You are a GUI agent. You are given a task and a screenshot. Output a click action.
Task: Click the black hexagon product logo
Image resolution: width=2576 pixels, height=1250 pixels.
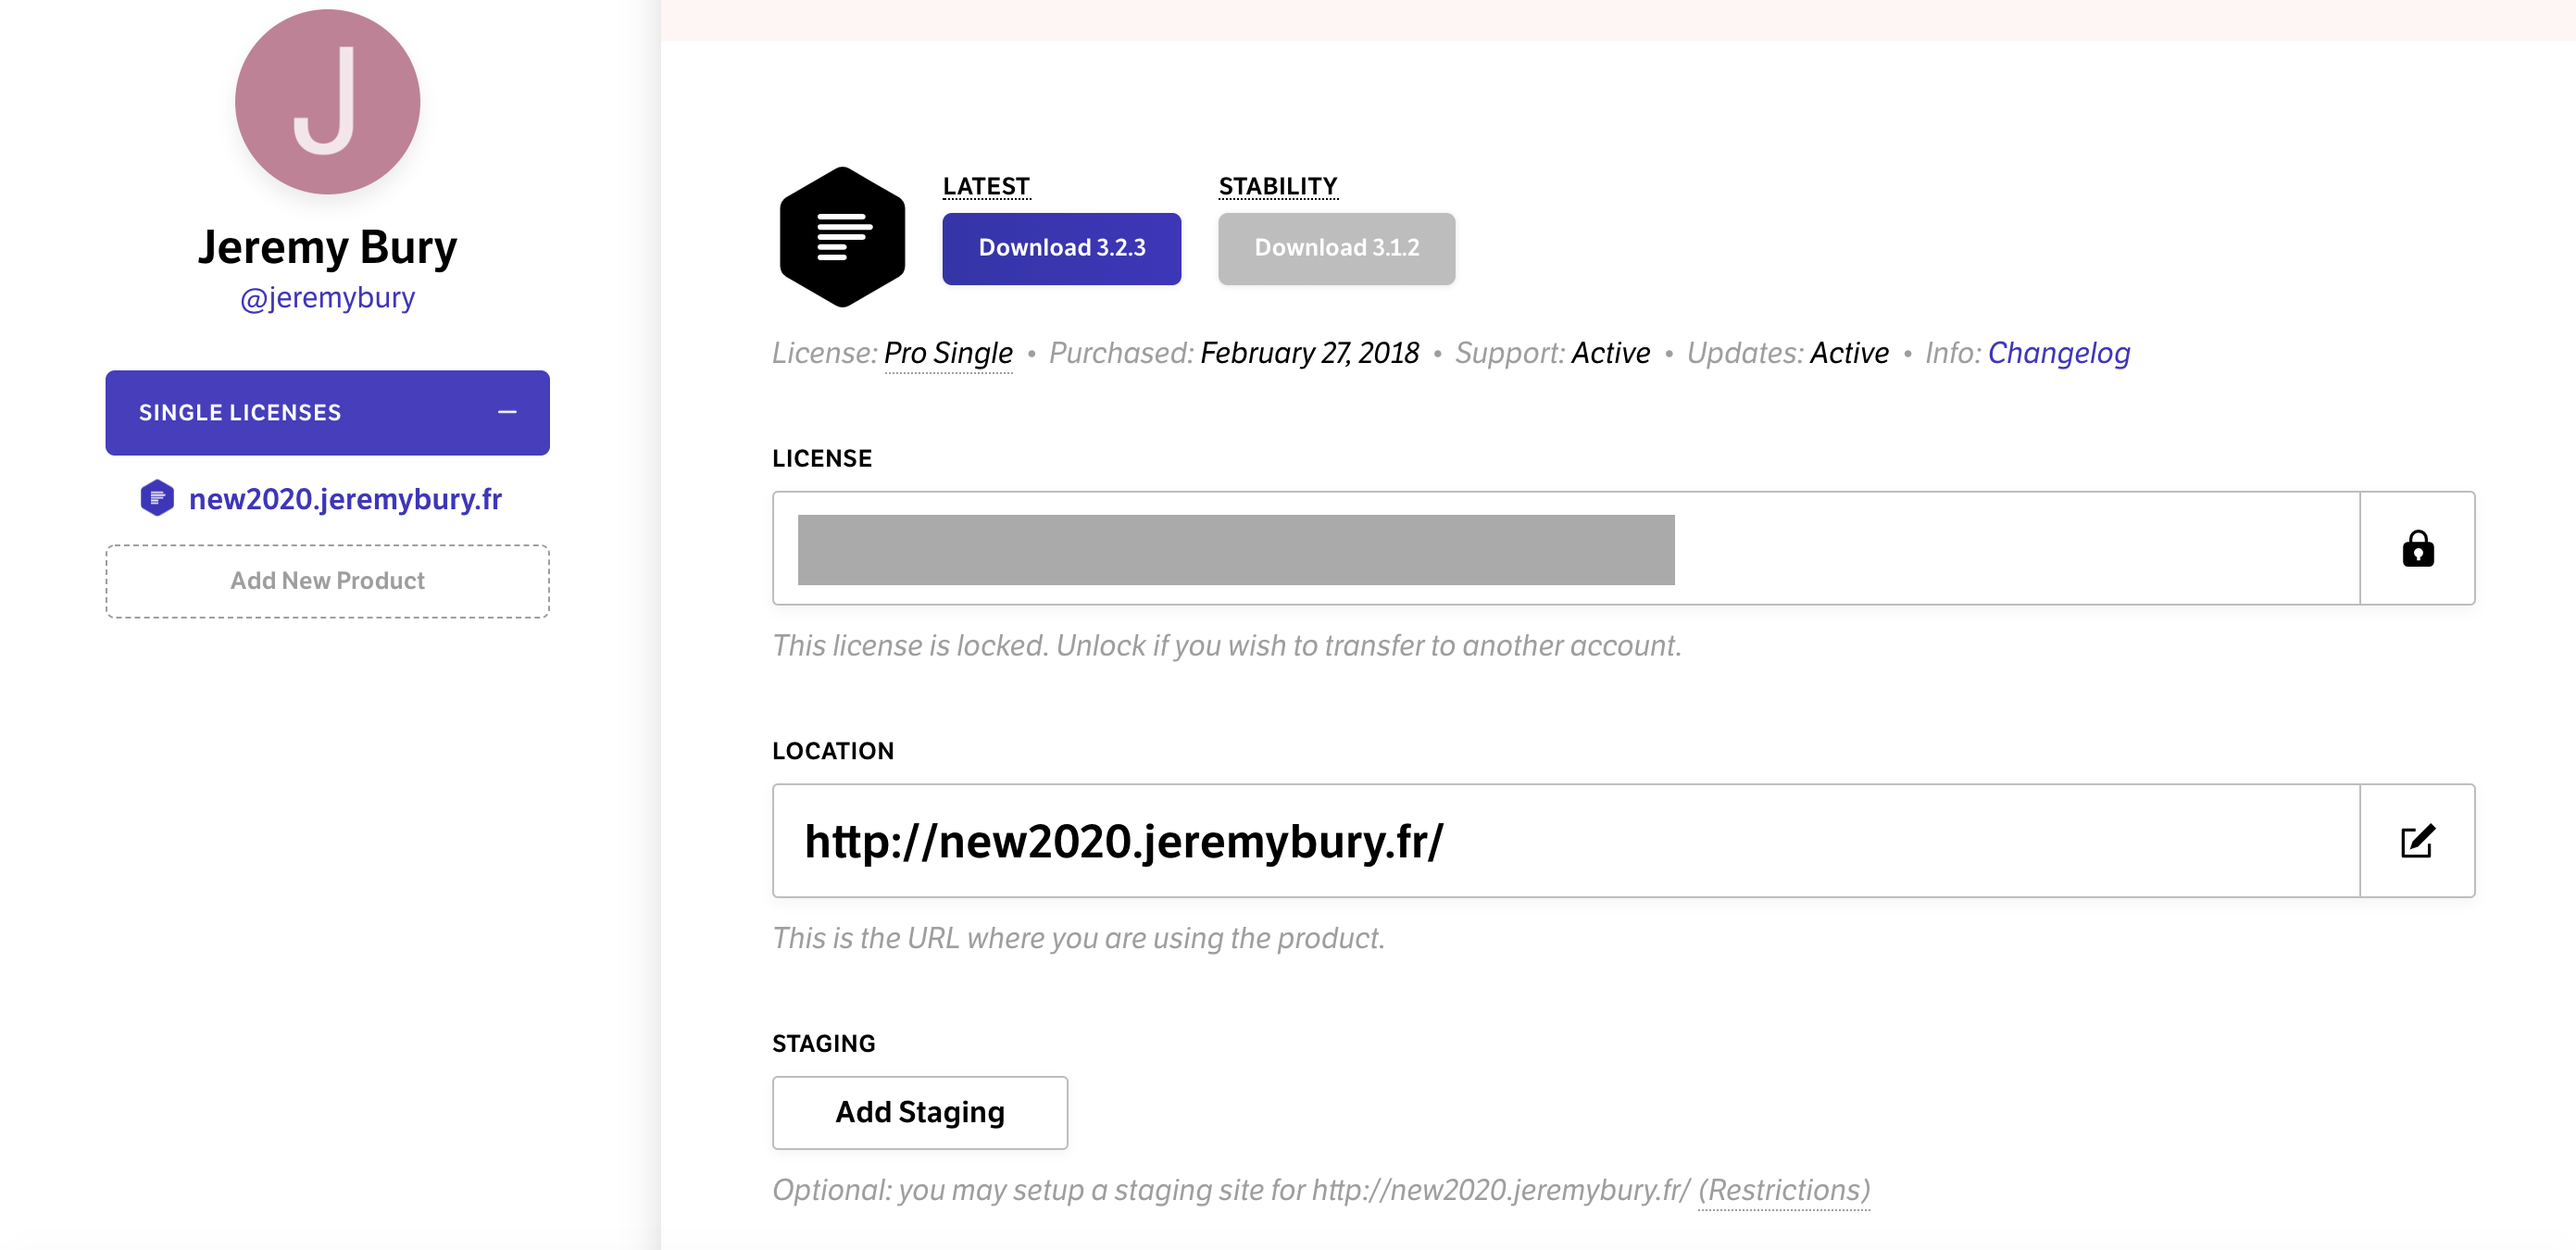842,237
